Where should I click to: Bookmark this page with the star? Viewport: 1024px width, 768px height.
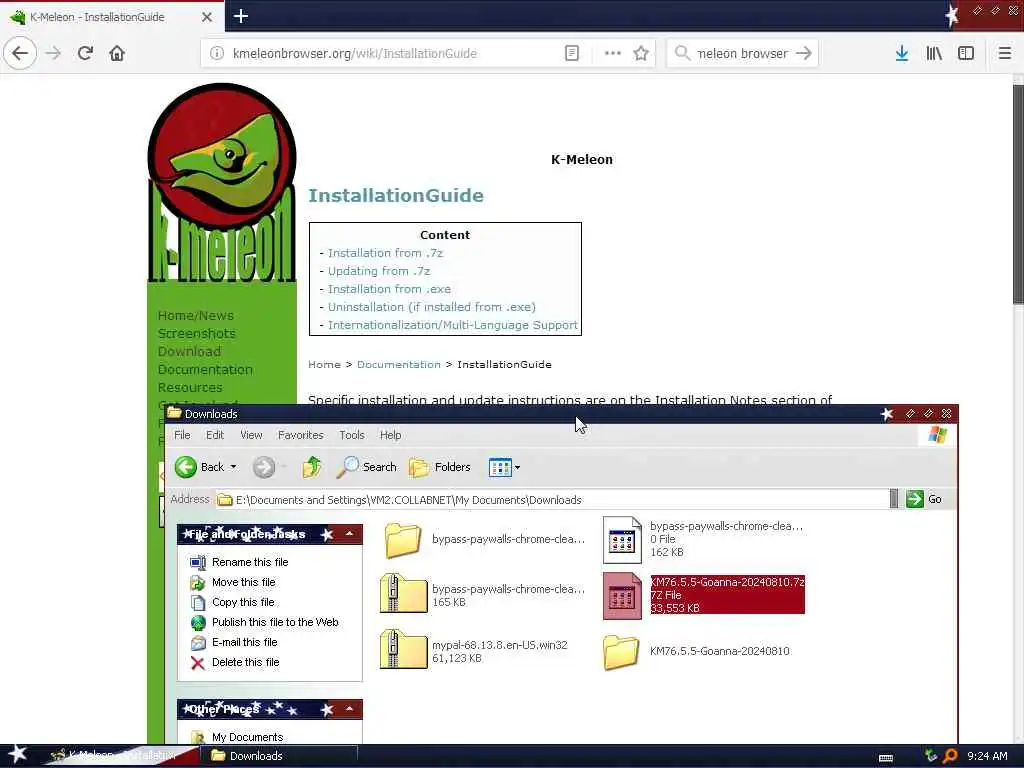click(x=641, y=53)
